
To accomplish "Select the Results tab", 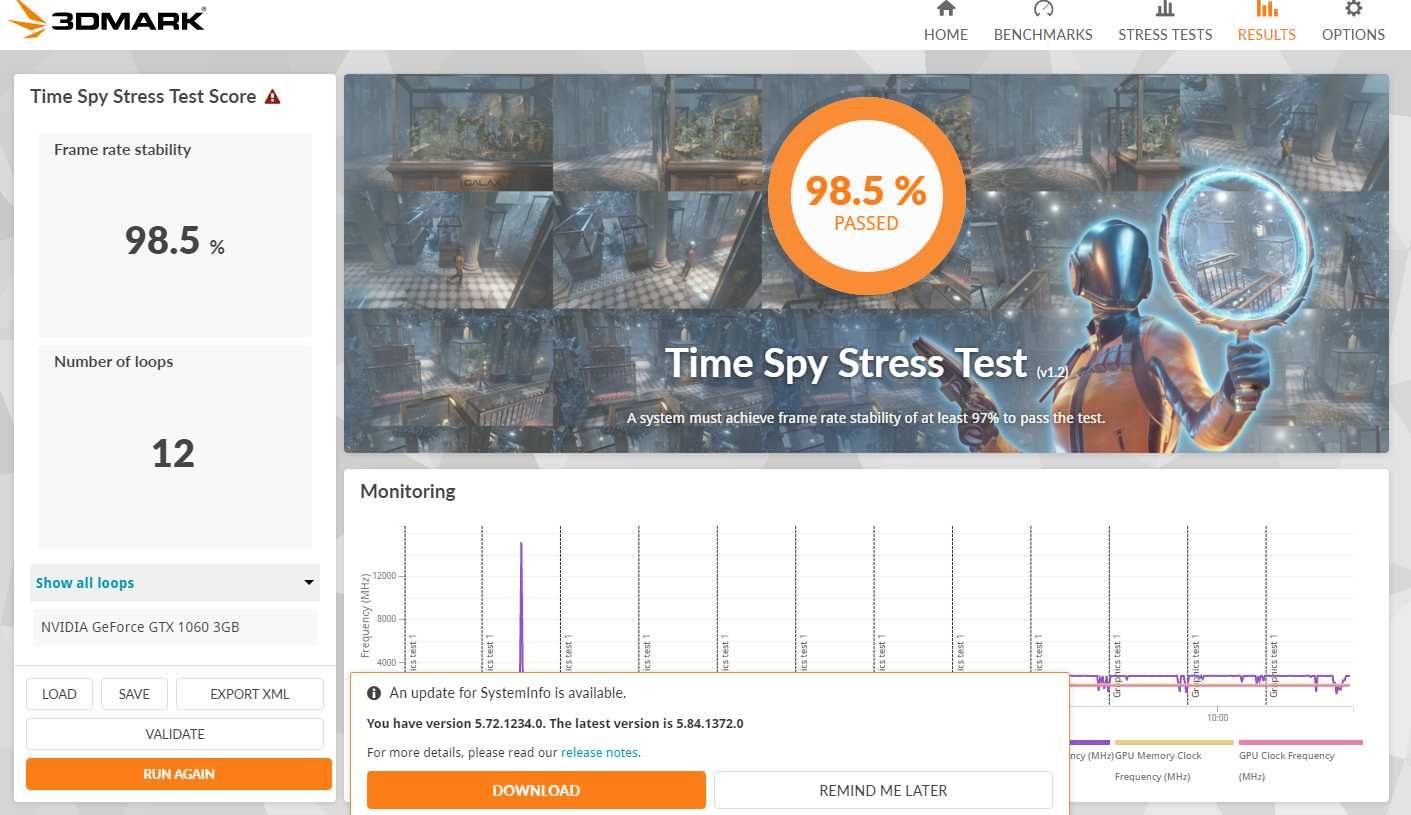I will (x=1266, y=22).
